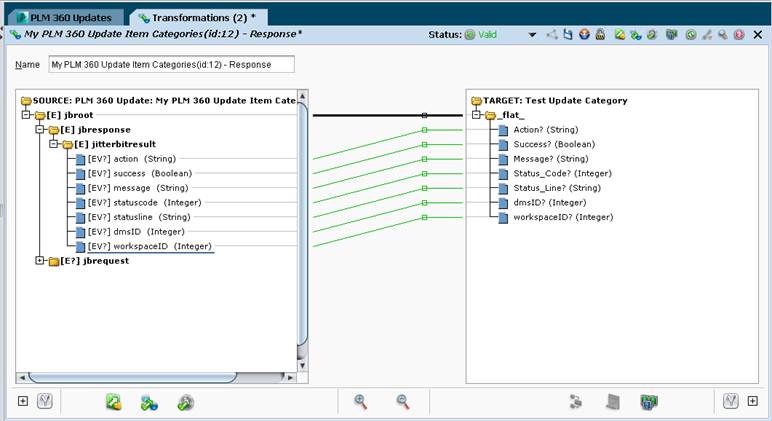Click the mapping node on the Action line
This screenshot has height=421, width=772.
pos(424,130)
